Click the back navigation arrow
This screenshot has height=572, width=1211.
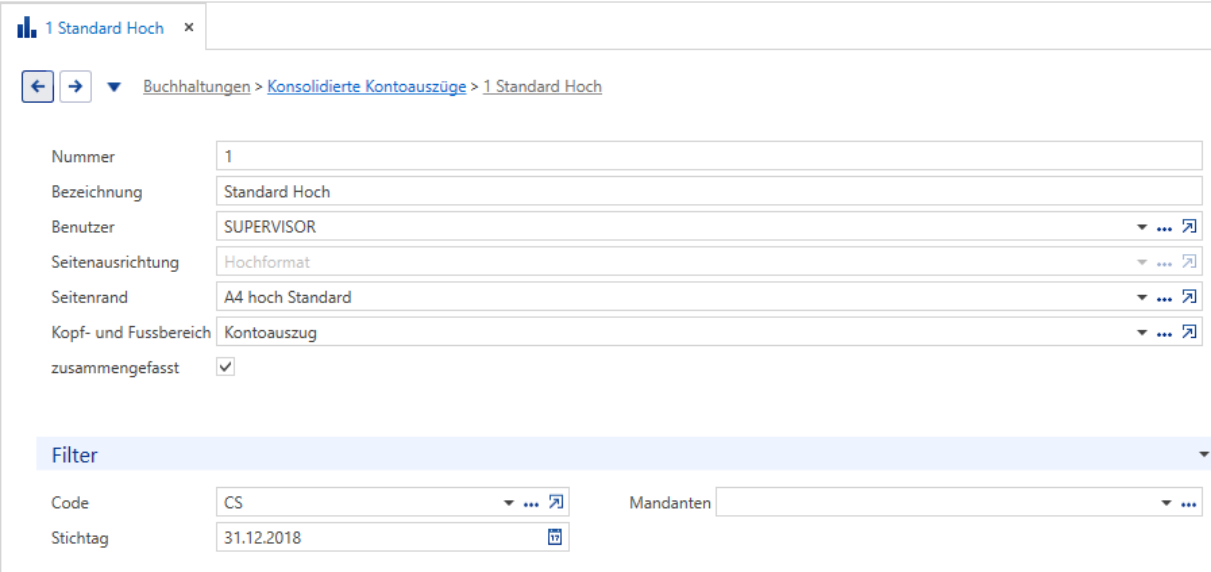pos(38,87)
